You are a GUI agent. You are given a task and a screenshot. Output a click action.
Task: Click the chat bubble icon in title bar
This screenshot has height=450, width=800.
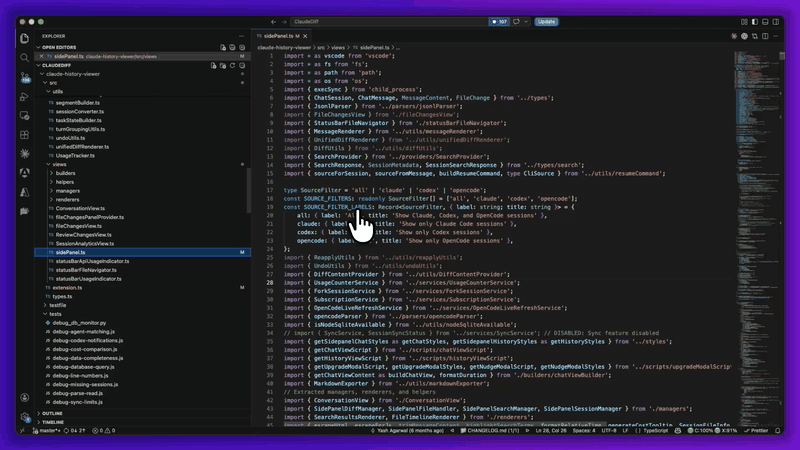(x=516, y=21)
